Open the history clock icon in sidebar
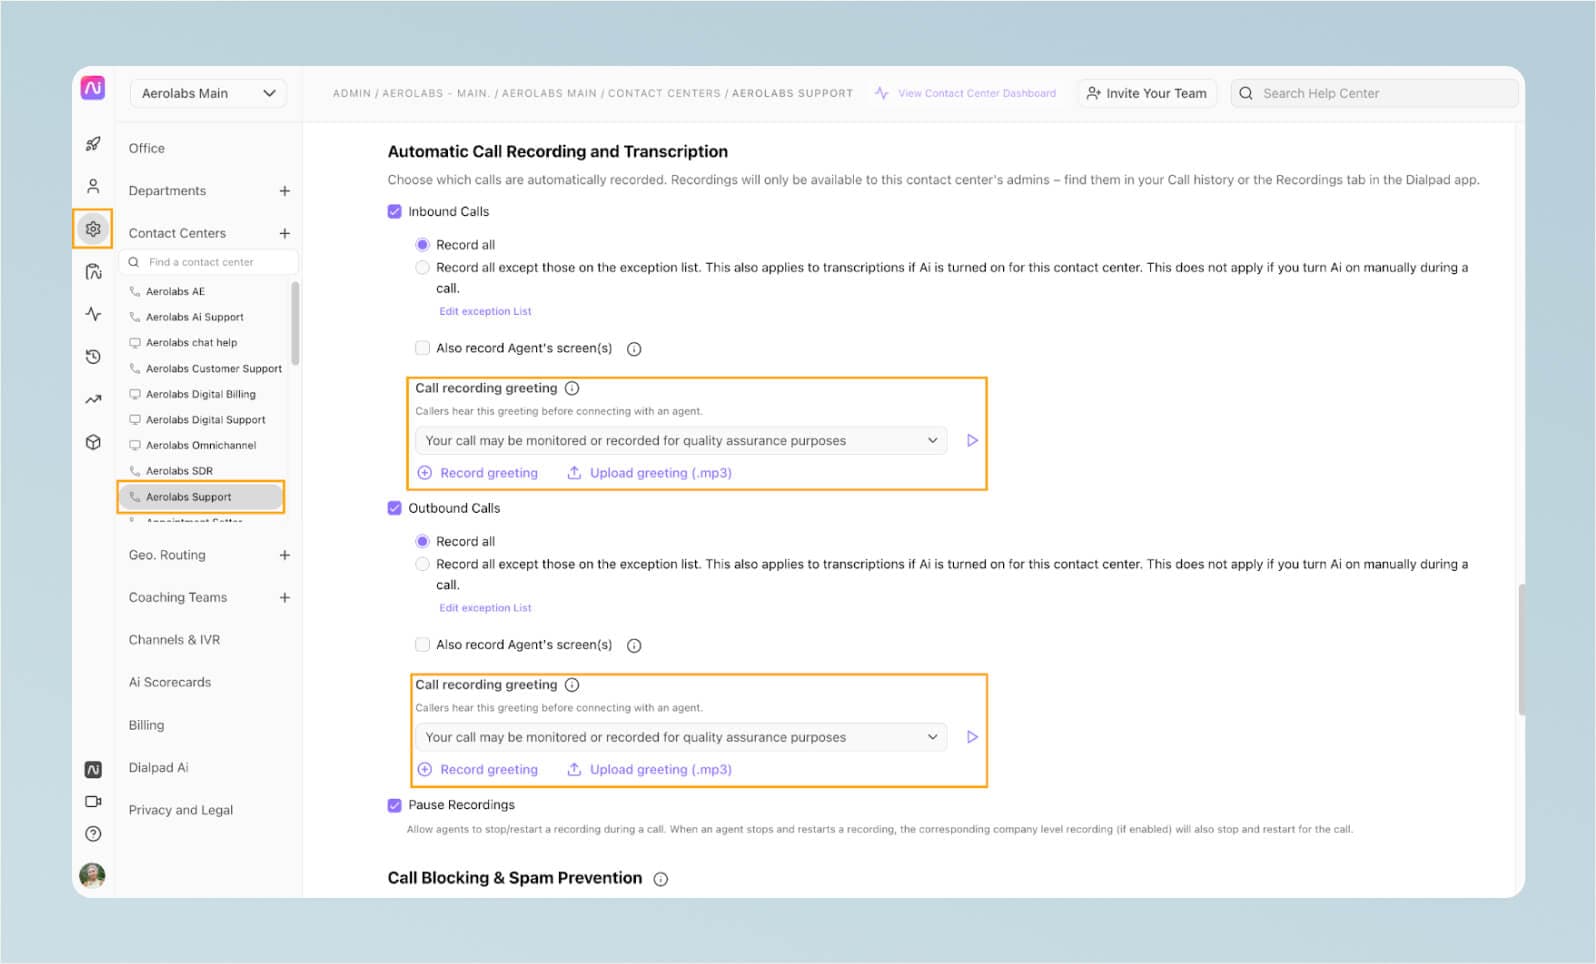 coord(93,357)
